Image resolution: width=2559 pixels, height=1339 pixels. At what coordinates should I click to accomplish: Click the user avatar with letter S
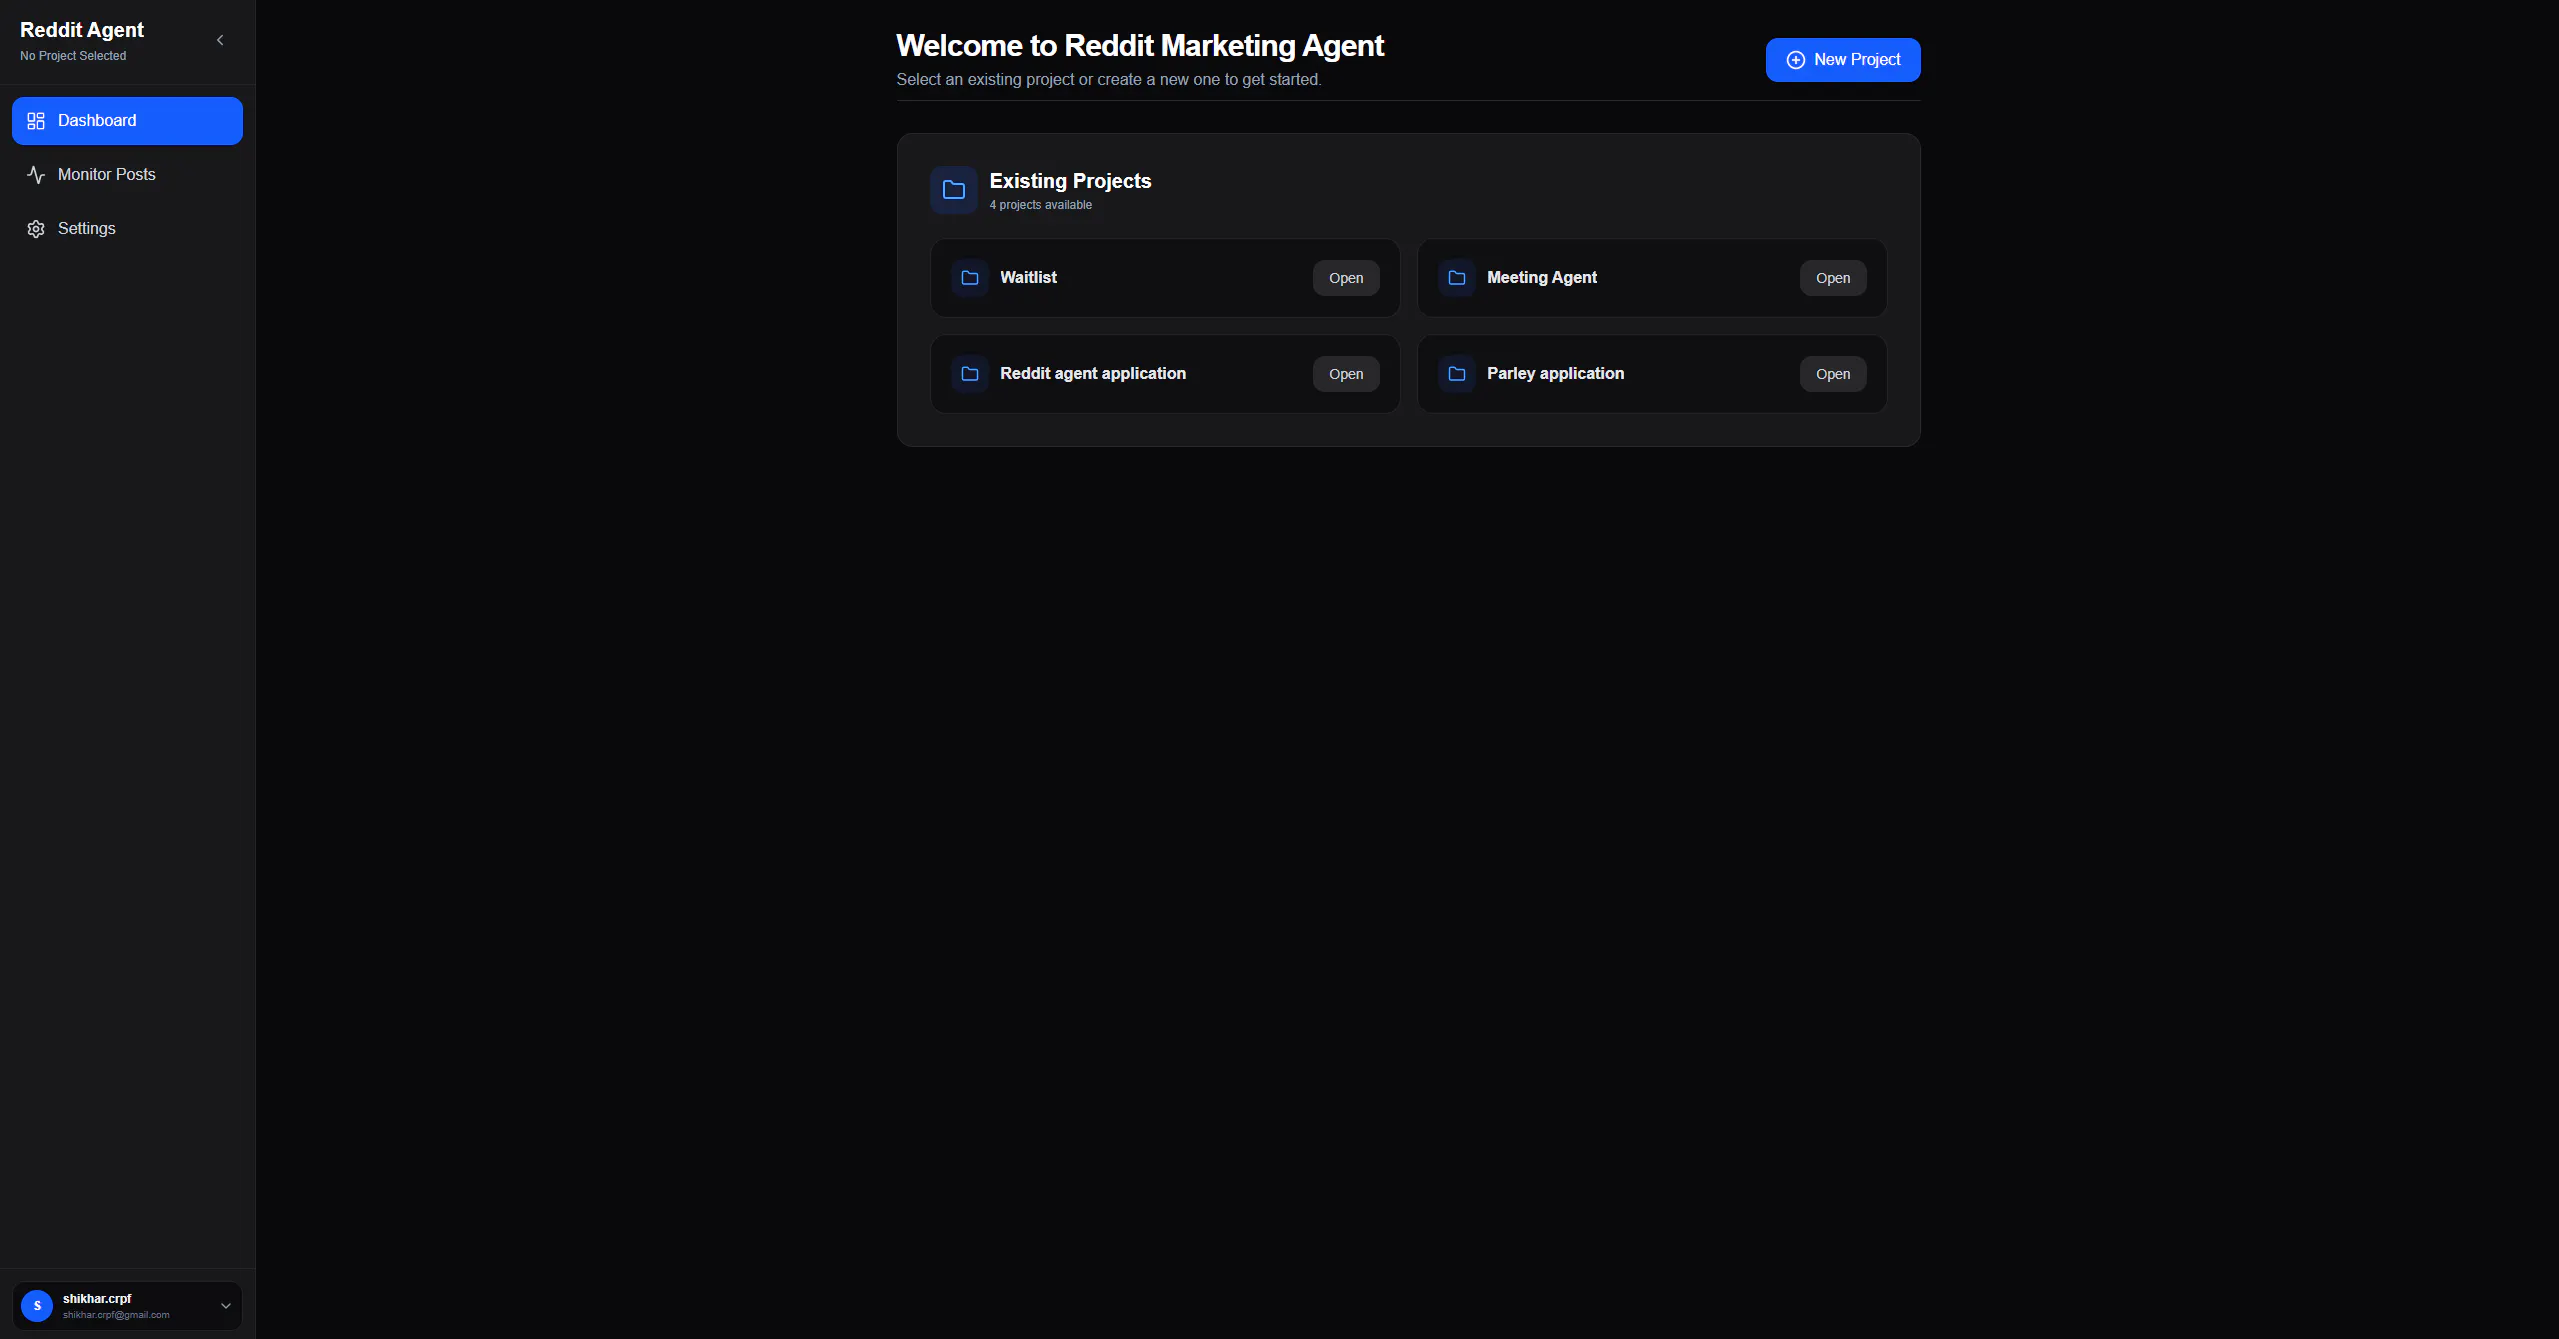coord(37,1306)
